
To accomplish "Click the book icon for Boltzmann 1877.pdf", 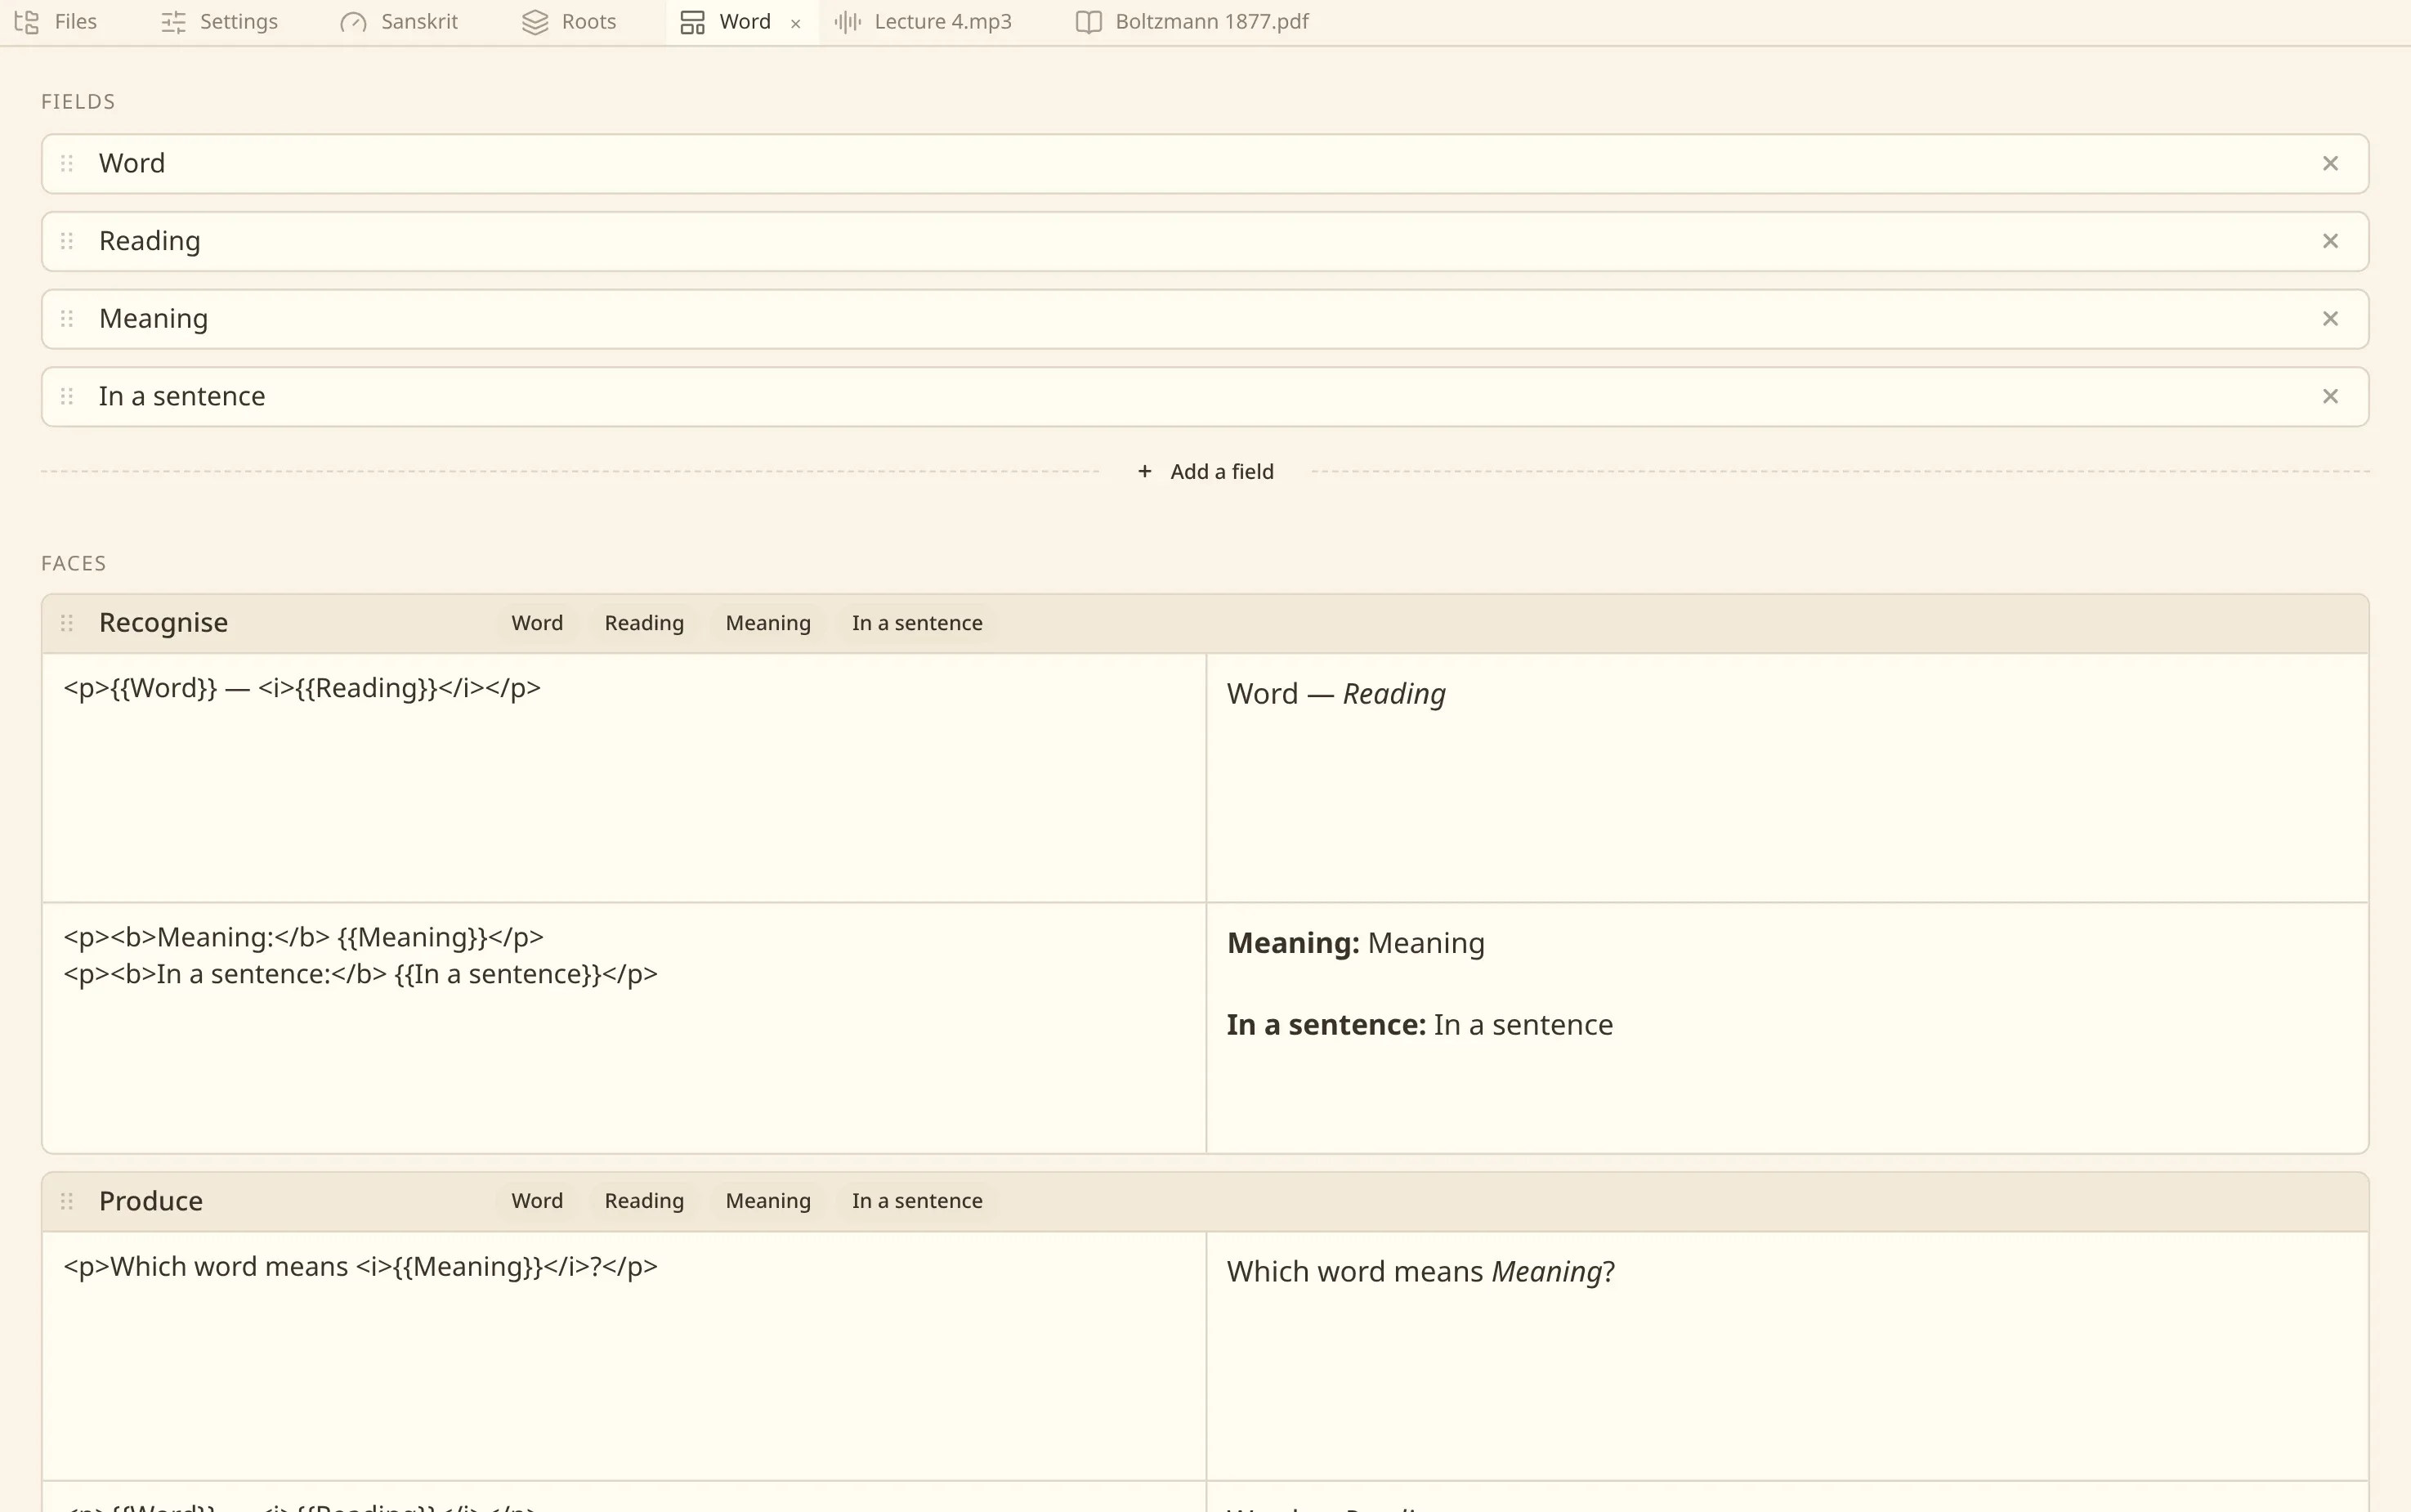I will (1088, 22).
